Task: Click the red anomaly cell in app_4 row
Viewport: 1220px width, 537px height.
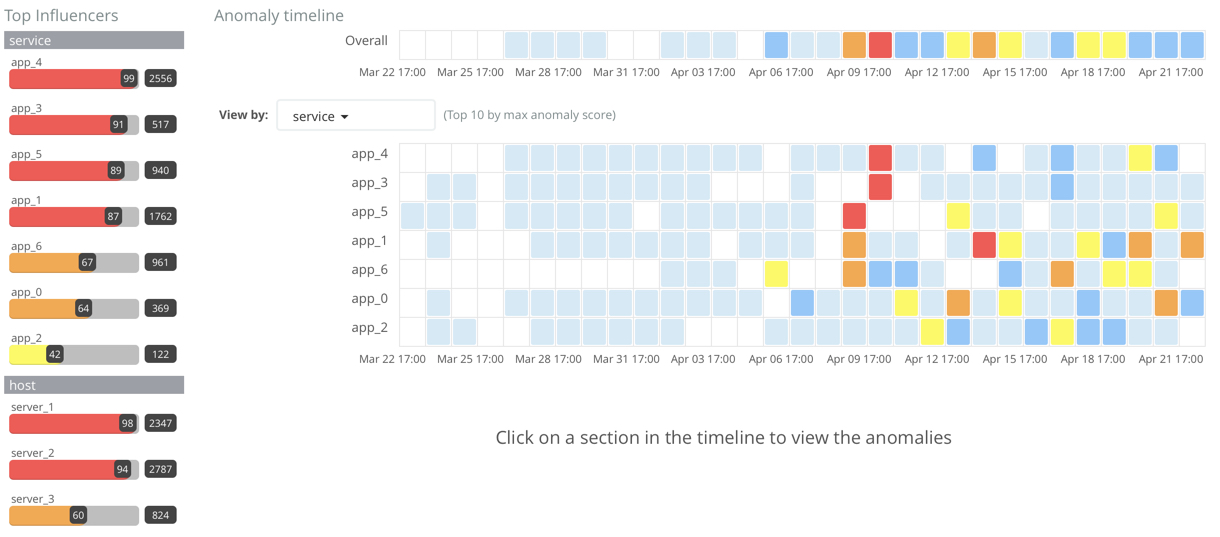Action: tap(880, 158)
